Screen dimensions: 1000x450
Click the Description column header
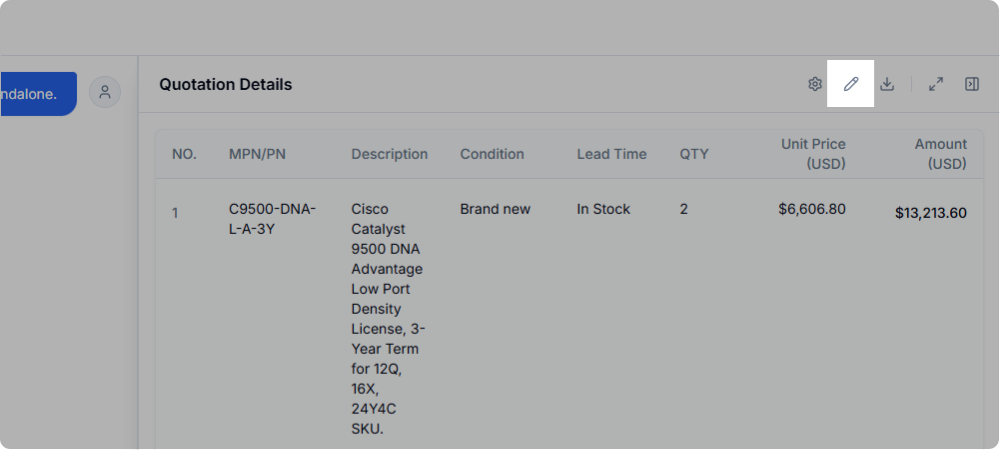coord(389,154)
